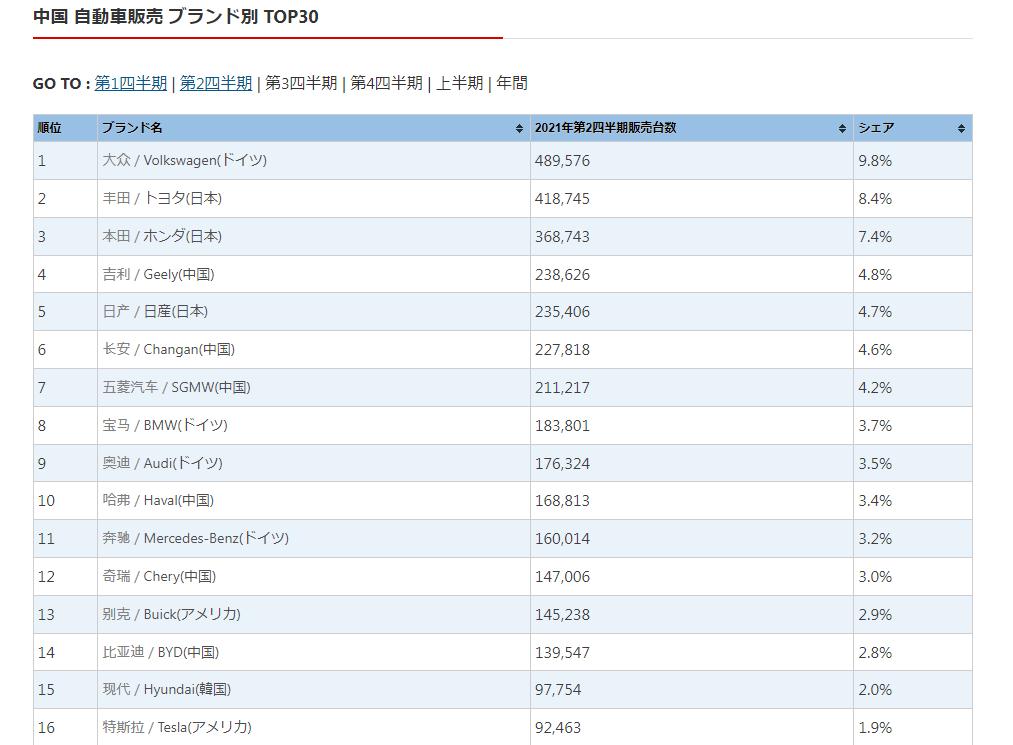Select the BYD sales figure 139,547
This screenshot has height=745, width=1013.
562,652
